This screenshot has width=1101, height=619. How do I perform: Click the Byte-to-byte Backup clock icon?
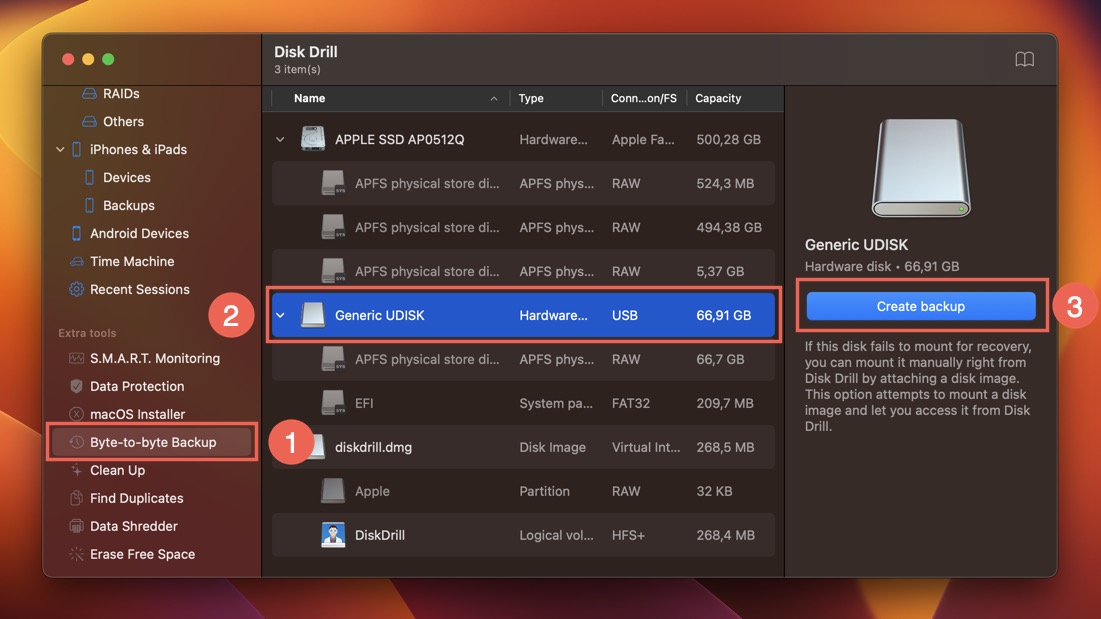coord(77,442)
